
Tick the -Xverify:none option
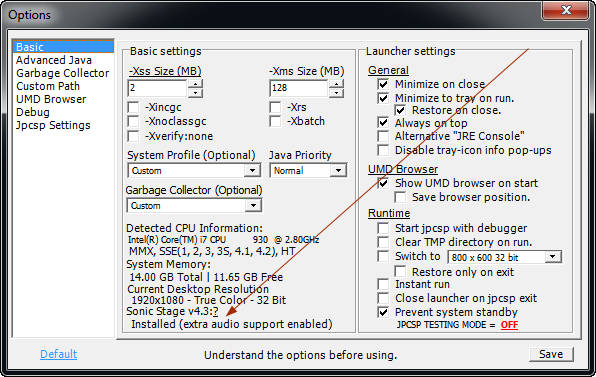point(133,136)
